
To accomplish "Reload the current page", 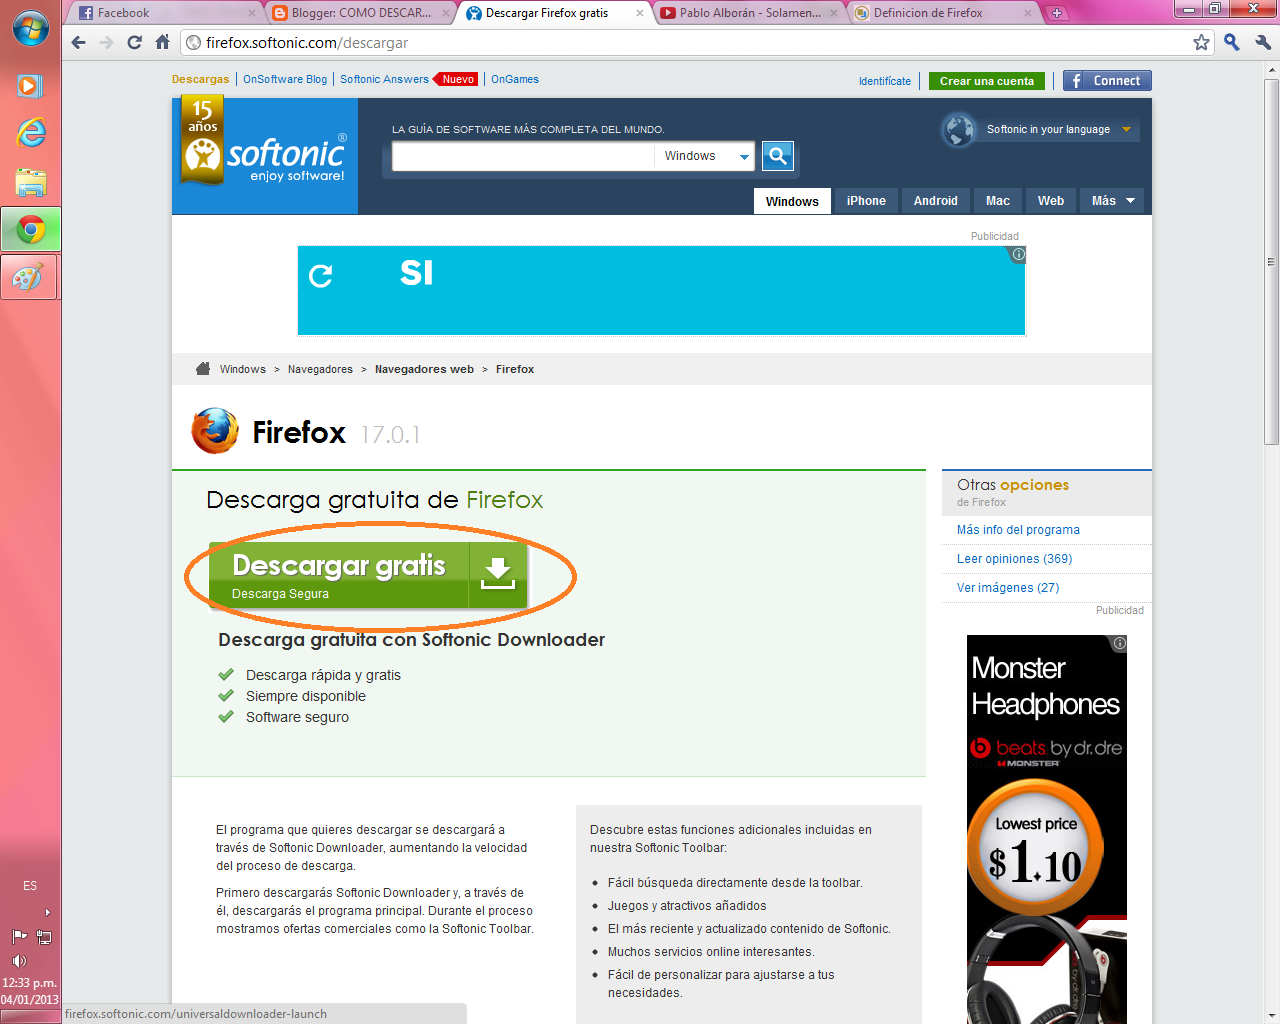I will (x=134, y=42).
